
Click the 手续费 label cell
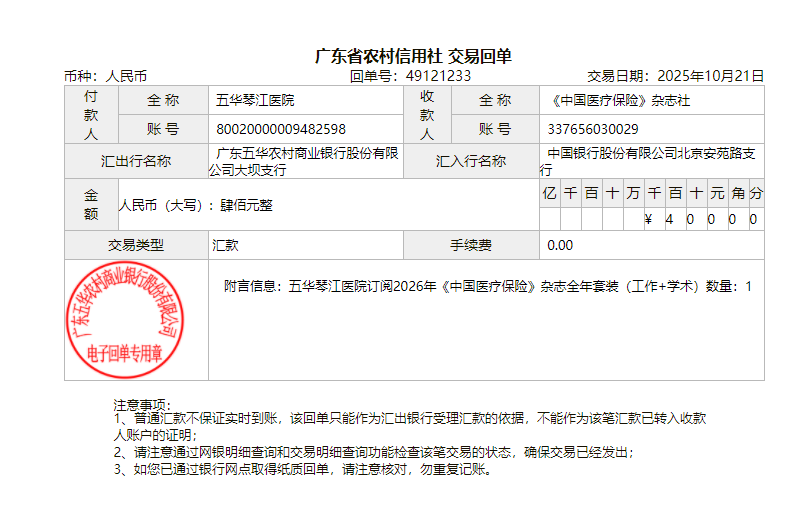pos(471,245)
